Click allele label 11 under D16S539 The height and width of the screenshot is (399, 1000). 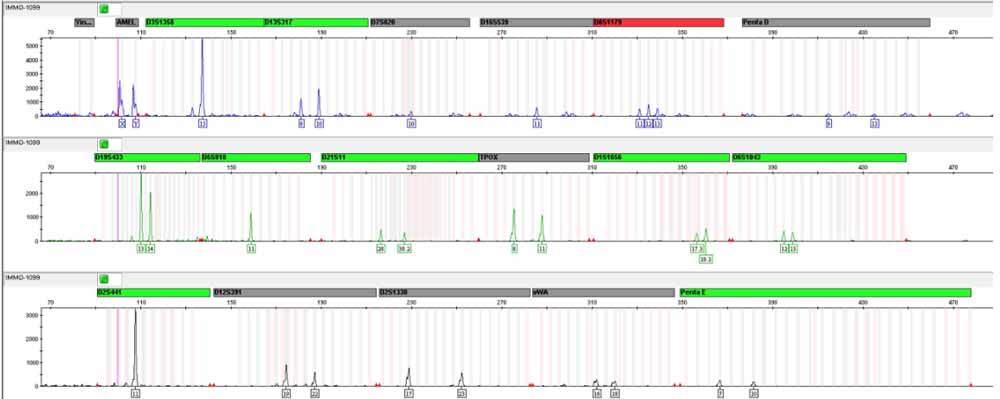click(x=537, y=124)
